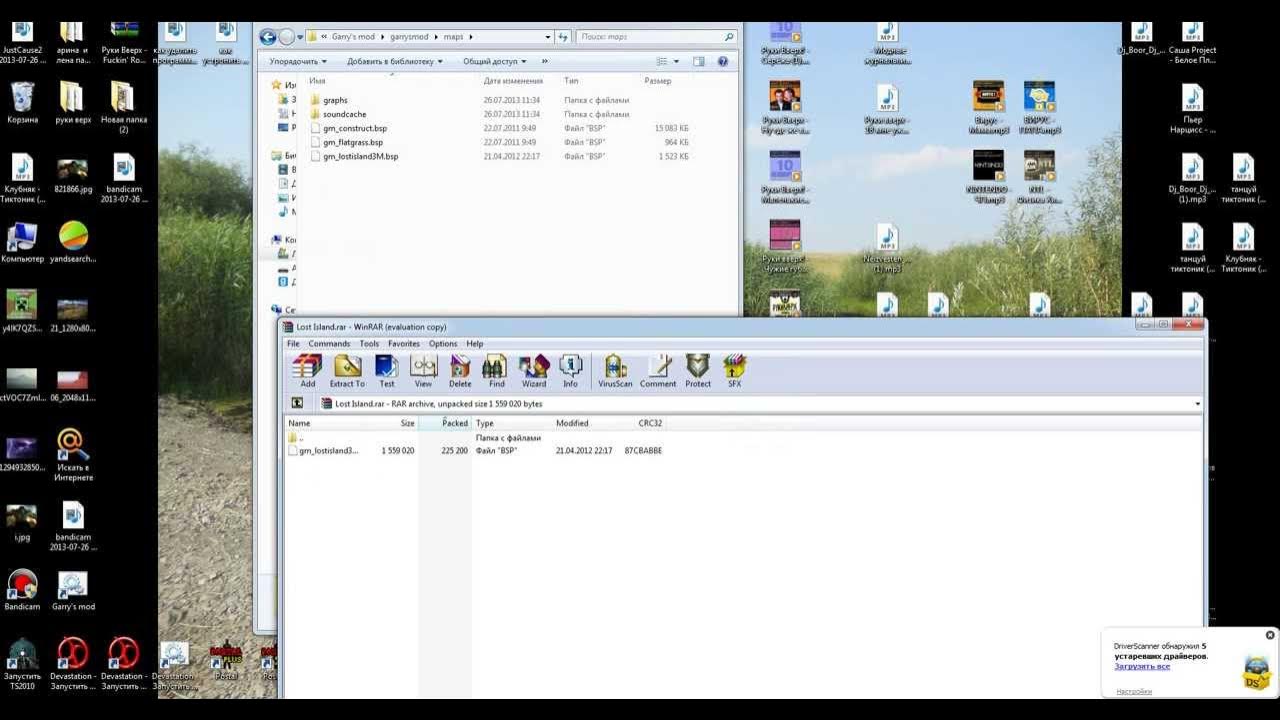Open the Добавить в библиотеку dropdown

395,61
